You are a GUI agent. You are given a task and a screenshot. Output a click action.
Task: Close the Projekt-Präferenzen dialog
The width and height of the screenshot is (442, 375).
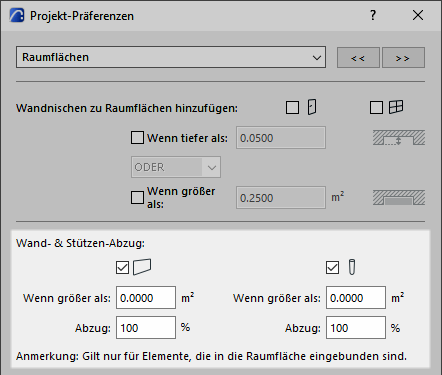tap(418, 15)
